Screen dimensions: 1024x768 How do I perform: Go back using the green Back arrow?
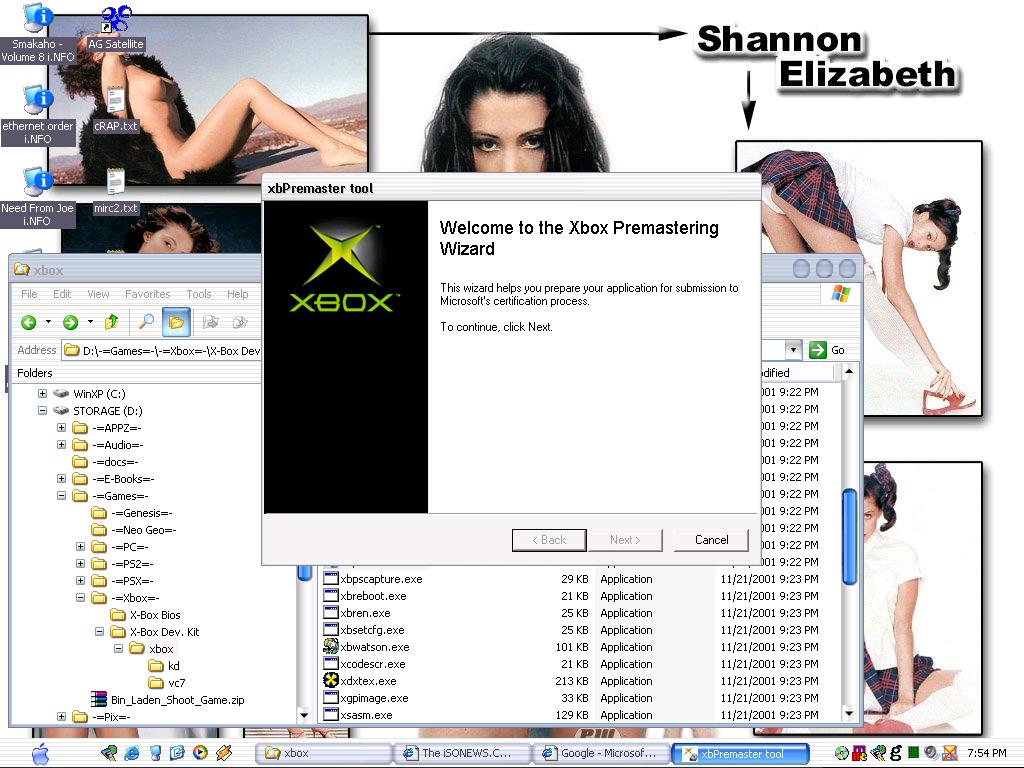(28, 322)
